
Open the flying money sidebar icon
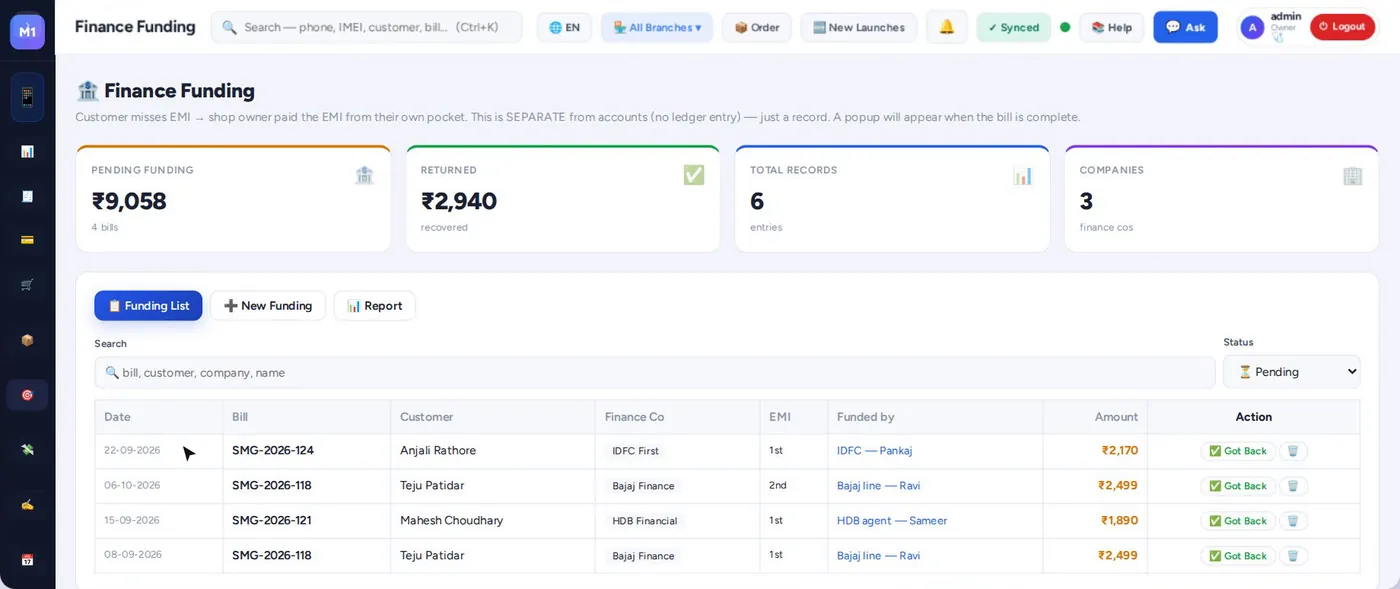27,450
